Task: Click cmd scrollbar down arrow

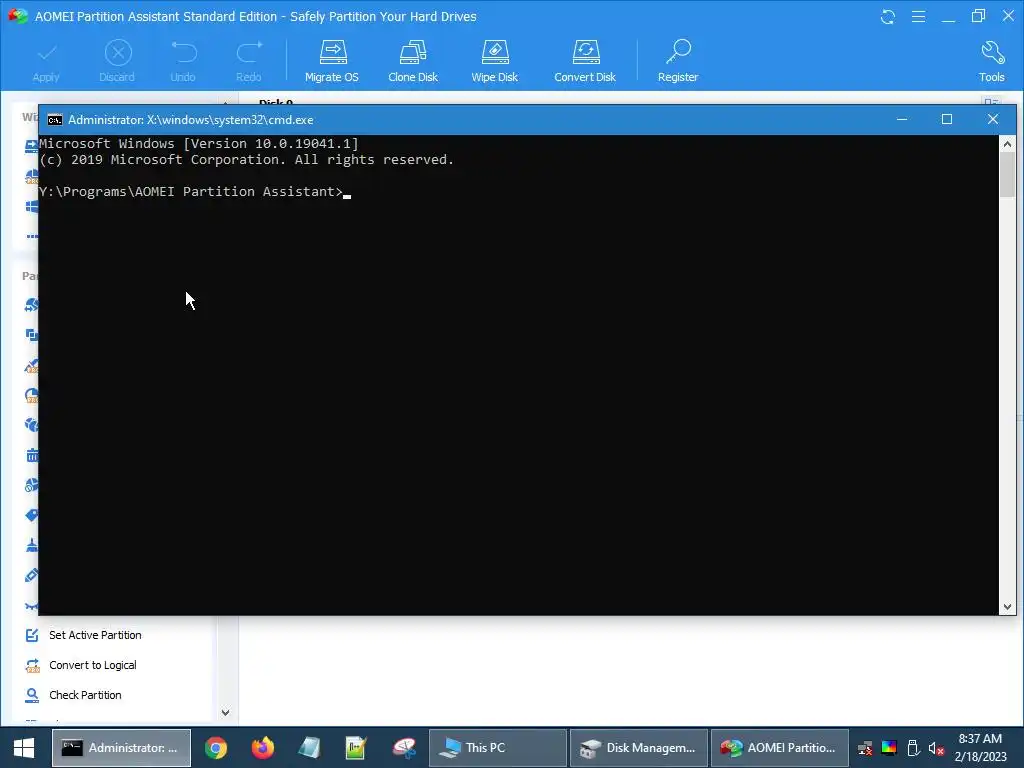Action: point(1007,607)
